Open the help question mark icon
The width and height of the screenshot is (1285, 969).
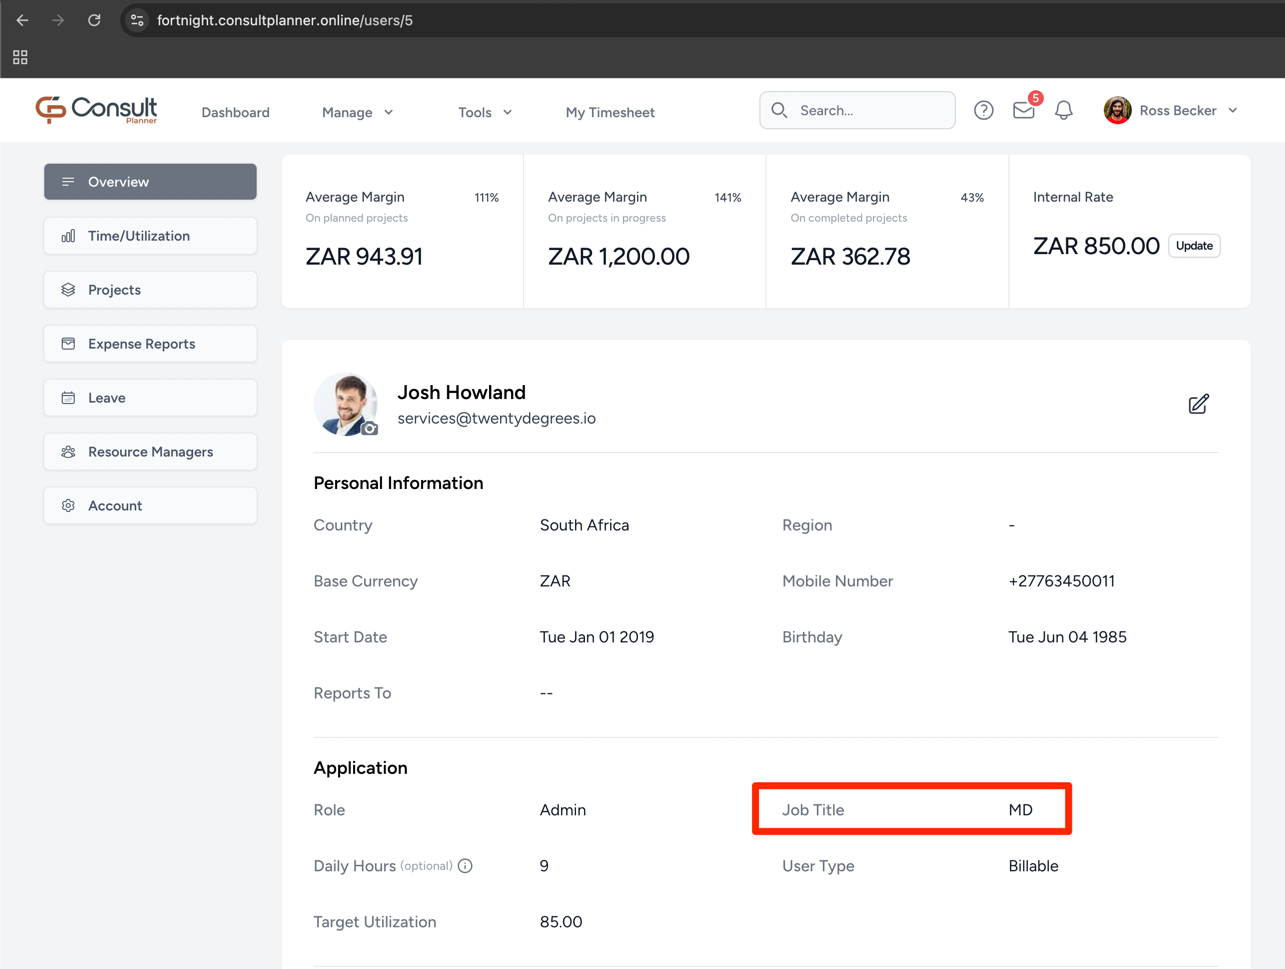pos(983,111)
